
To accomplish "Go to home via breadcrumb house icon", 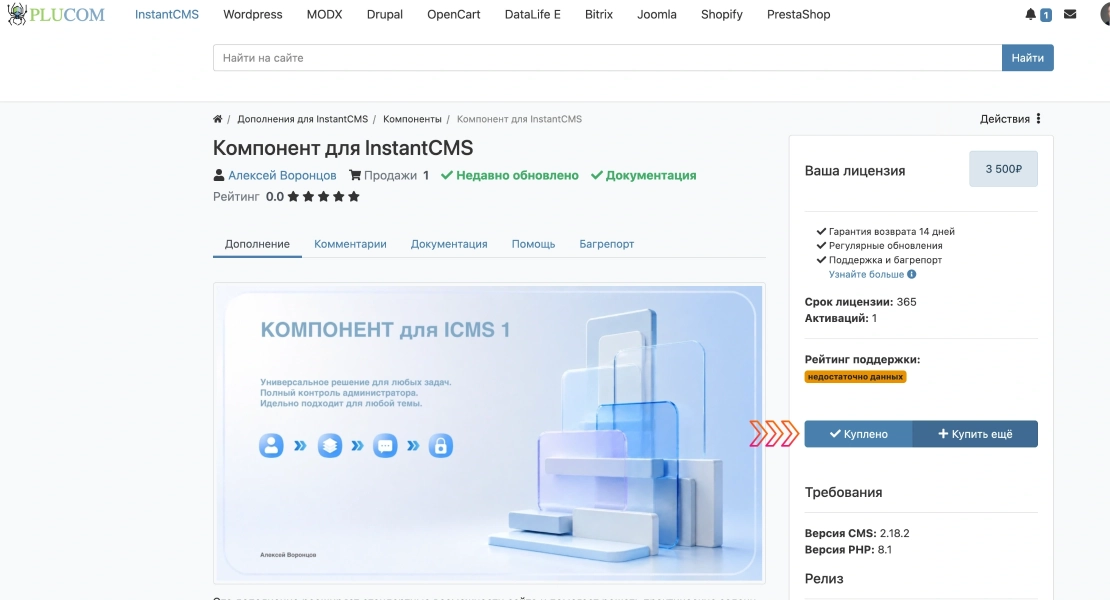I will click(x=217, y=119).
